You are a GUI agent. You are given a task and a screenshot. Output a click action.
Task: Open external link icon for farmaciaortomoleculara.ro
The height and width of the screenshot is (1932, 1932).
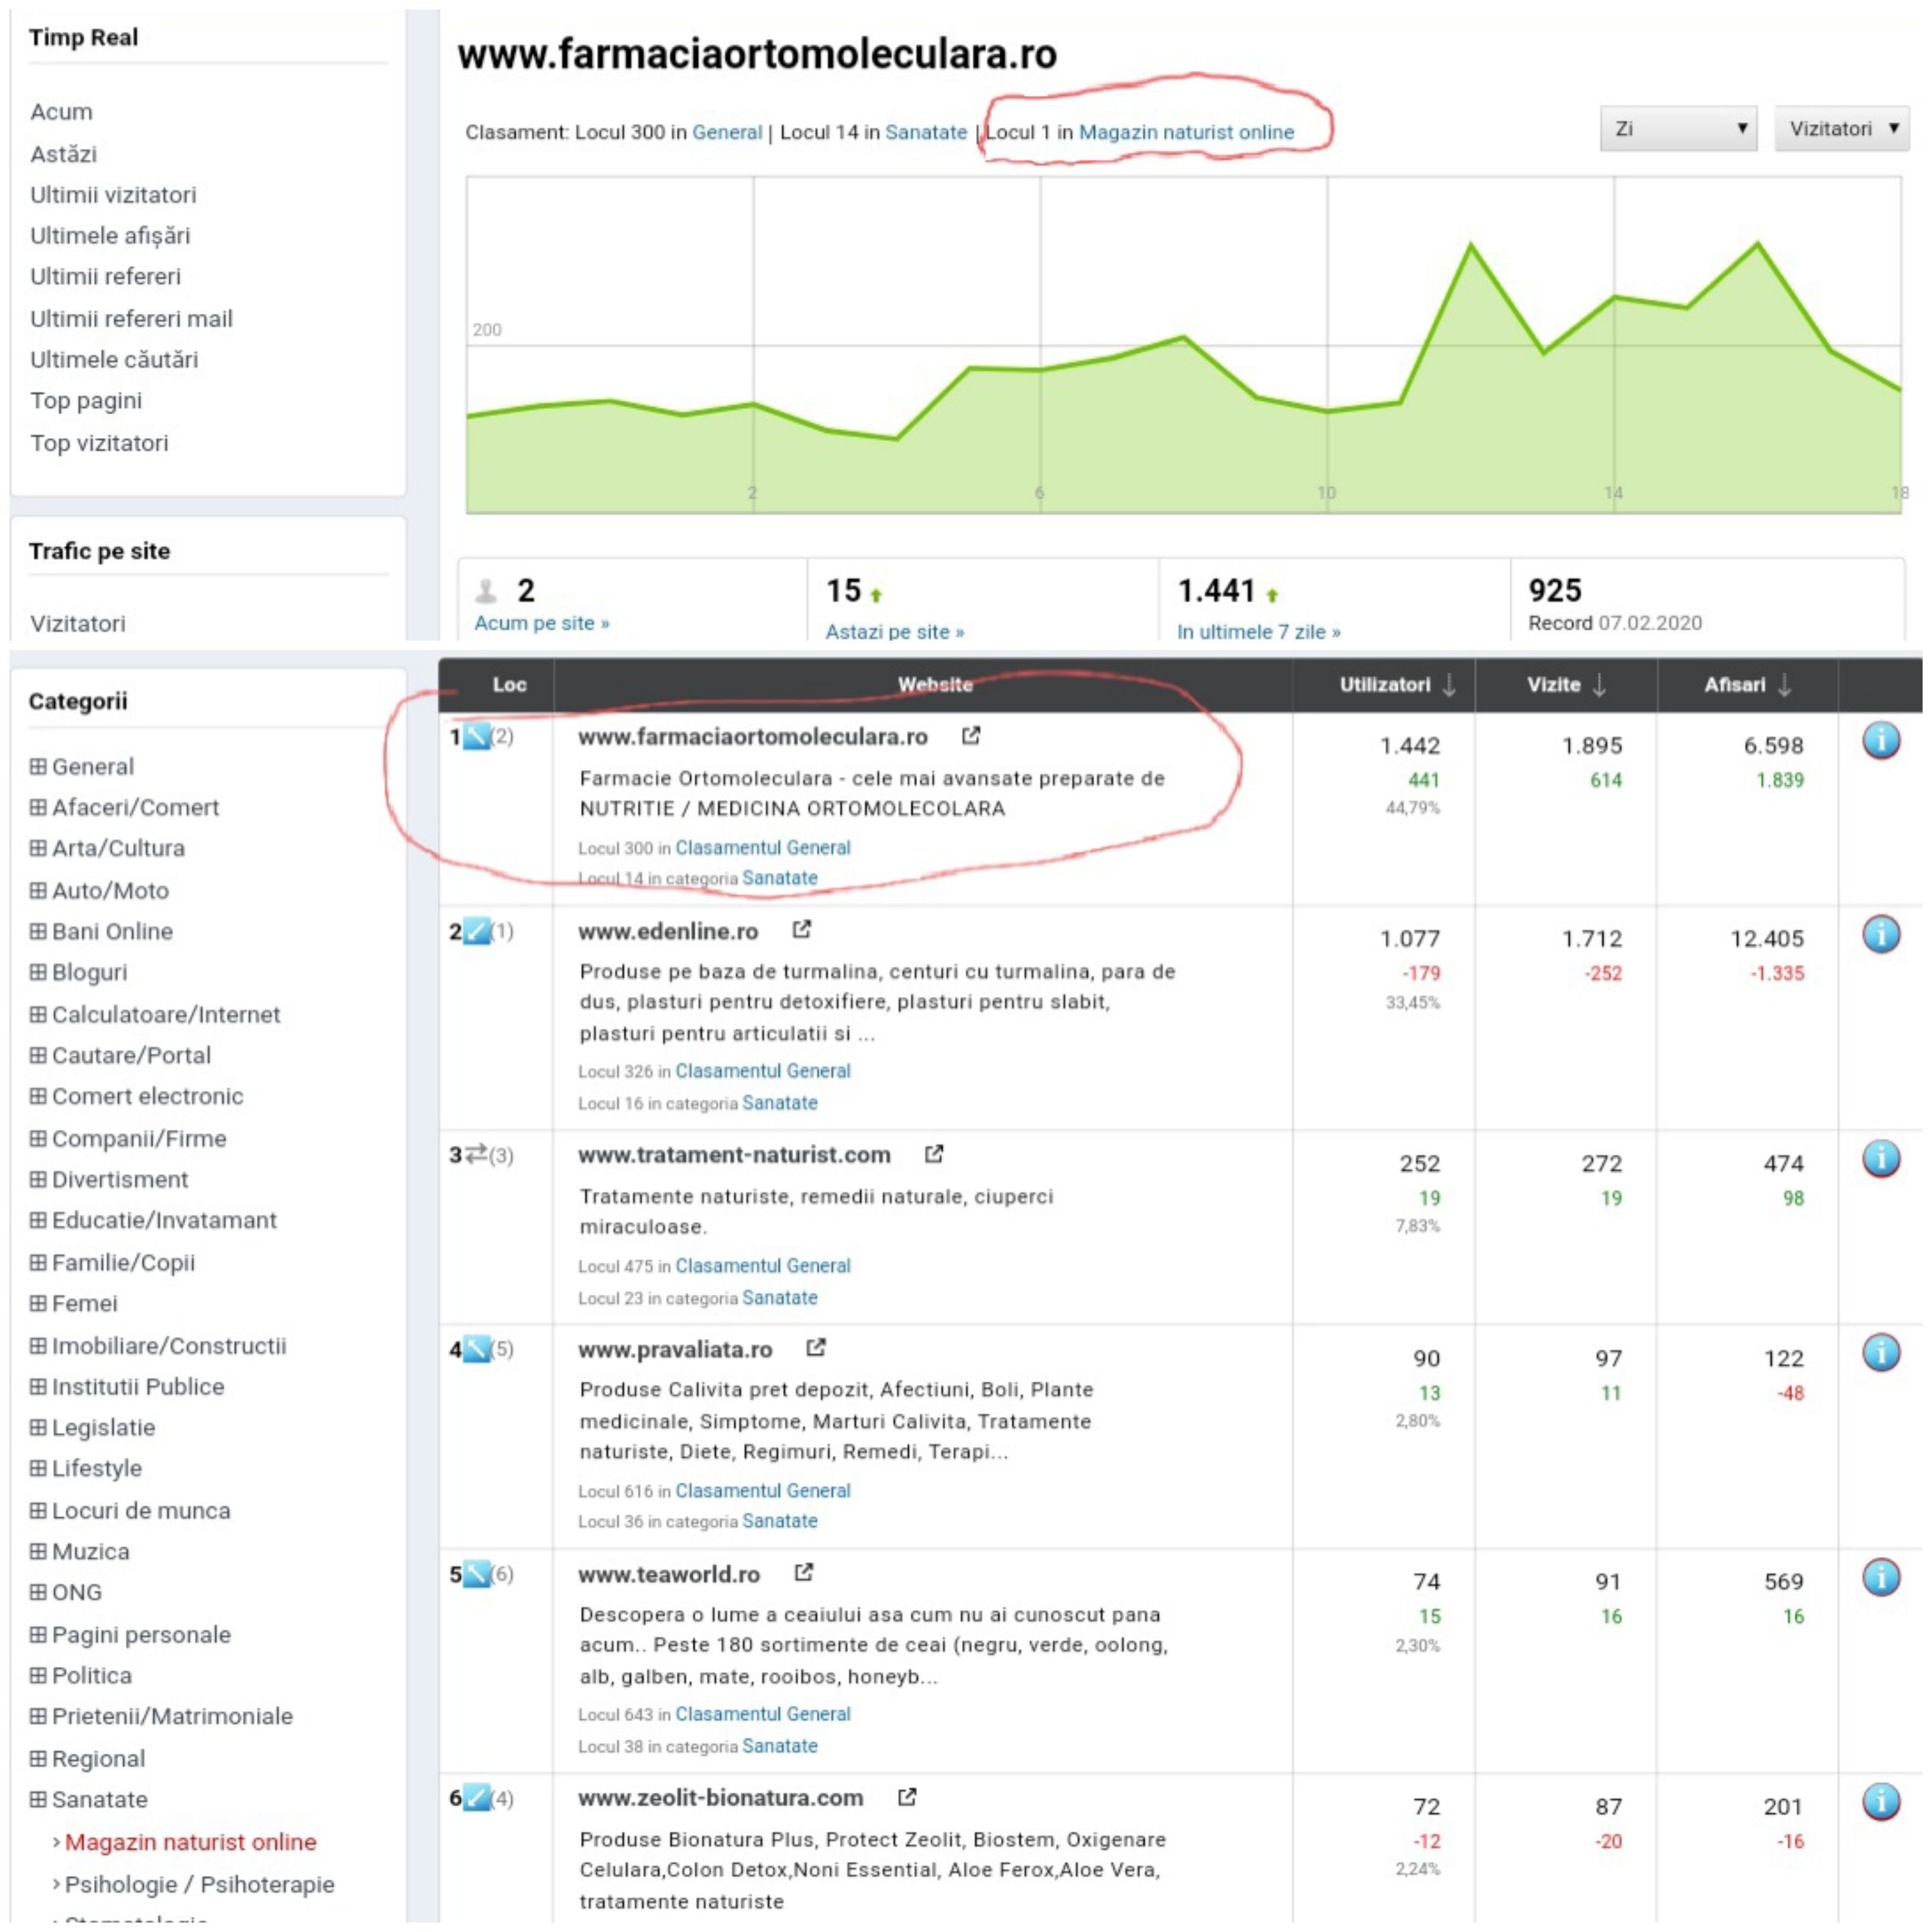pos(971,736)
